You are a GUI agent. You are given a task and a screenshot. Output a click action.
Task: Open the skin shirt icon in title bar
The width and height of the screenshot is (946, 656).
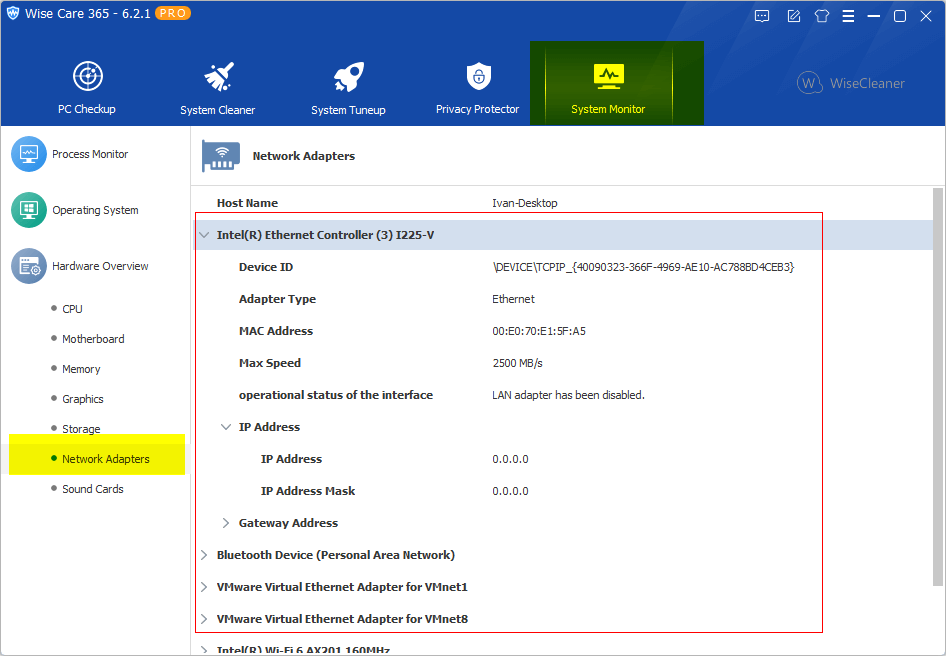pos(822,16)
